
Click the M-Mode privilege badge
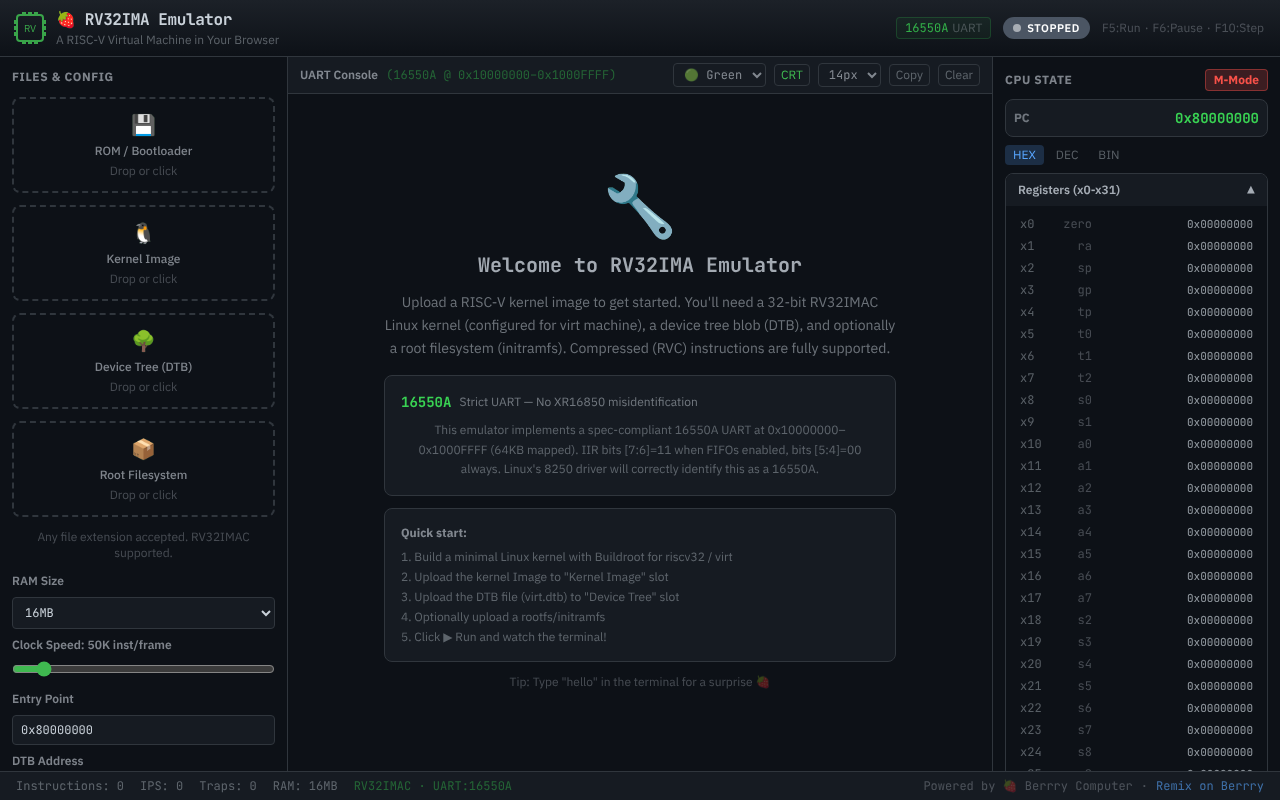coord(1236,80)
